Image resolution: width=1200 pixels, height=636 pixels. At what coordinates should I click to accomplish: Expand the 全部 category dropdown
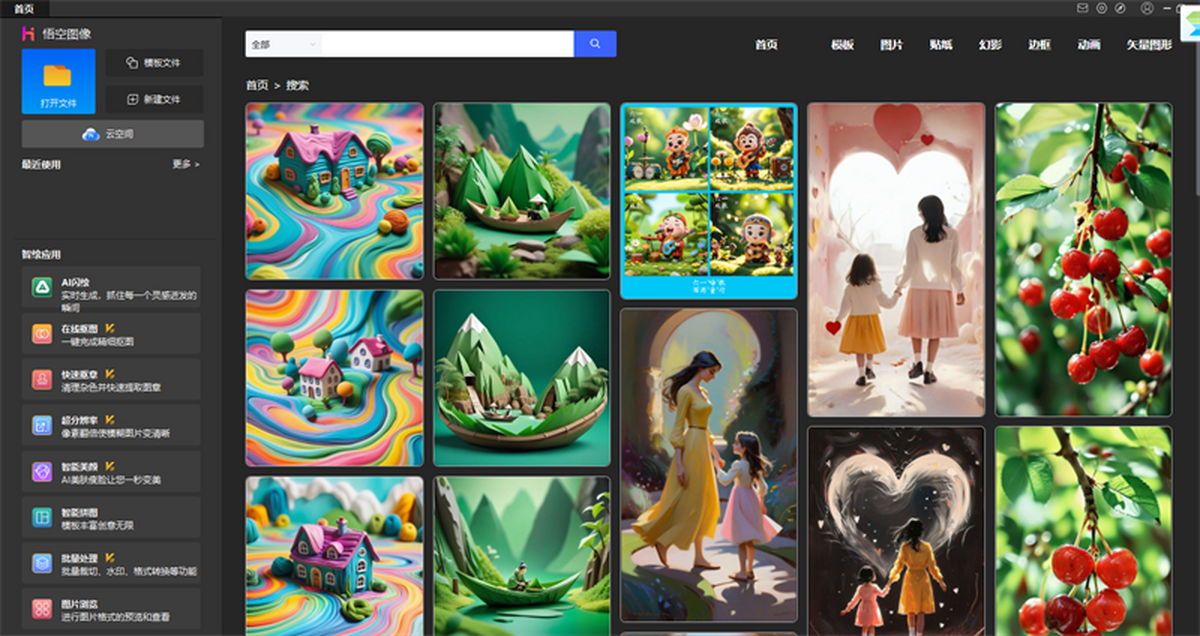[283, 44]
